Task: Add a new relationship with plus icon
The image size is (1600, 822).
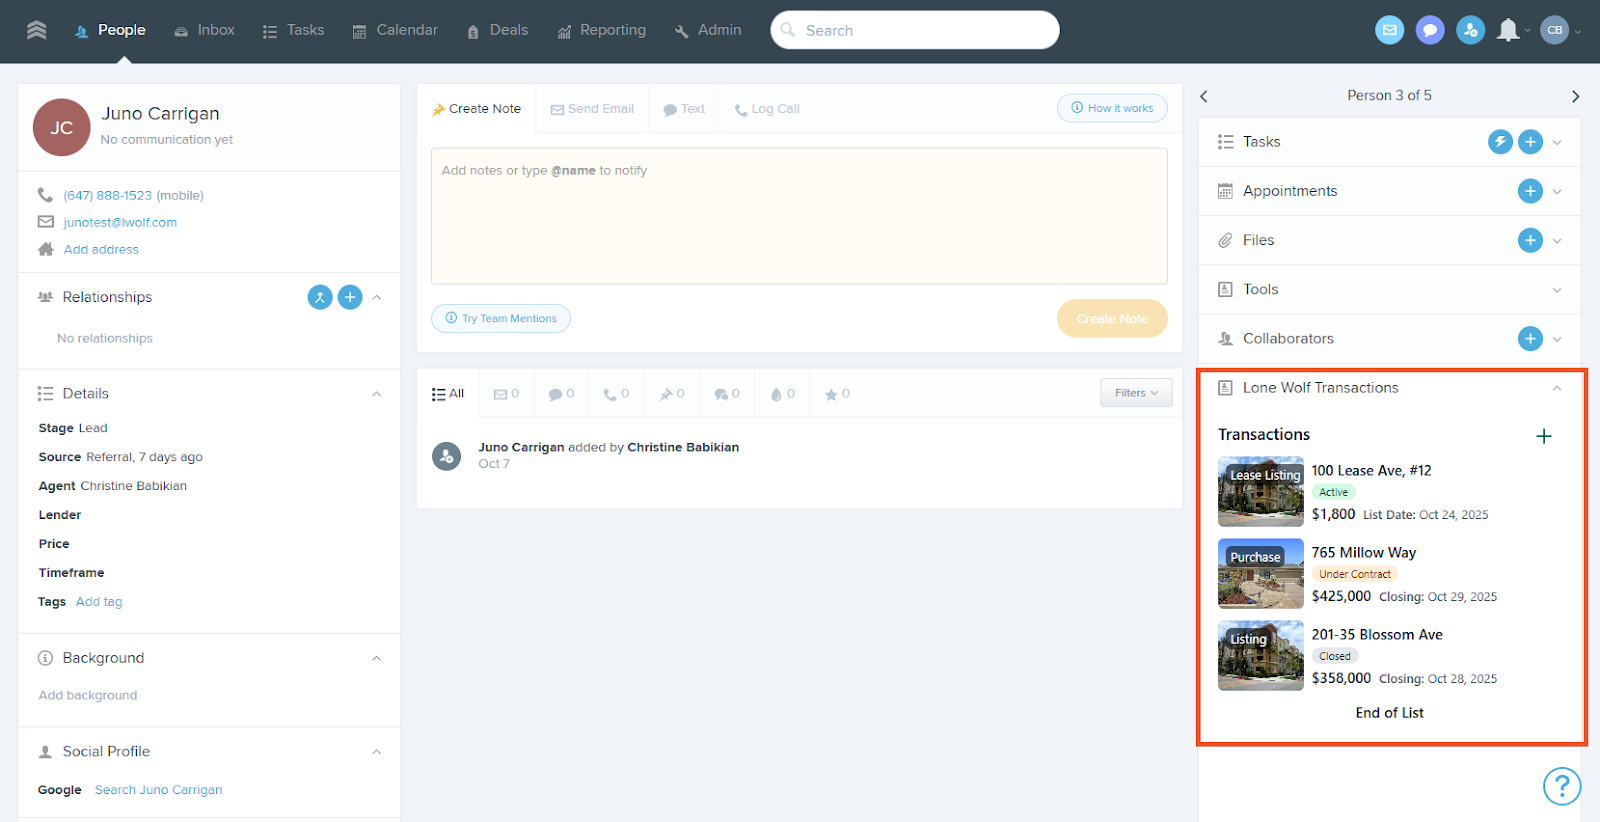Action: 350,297
